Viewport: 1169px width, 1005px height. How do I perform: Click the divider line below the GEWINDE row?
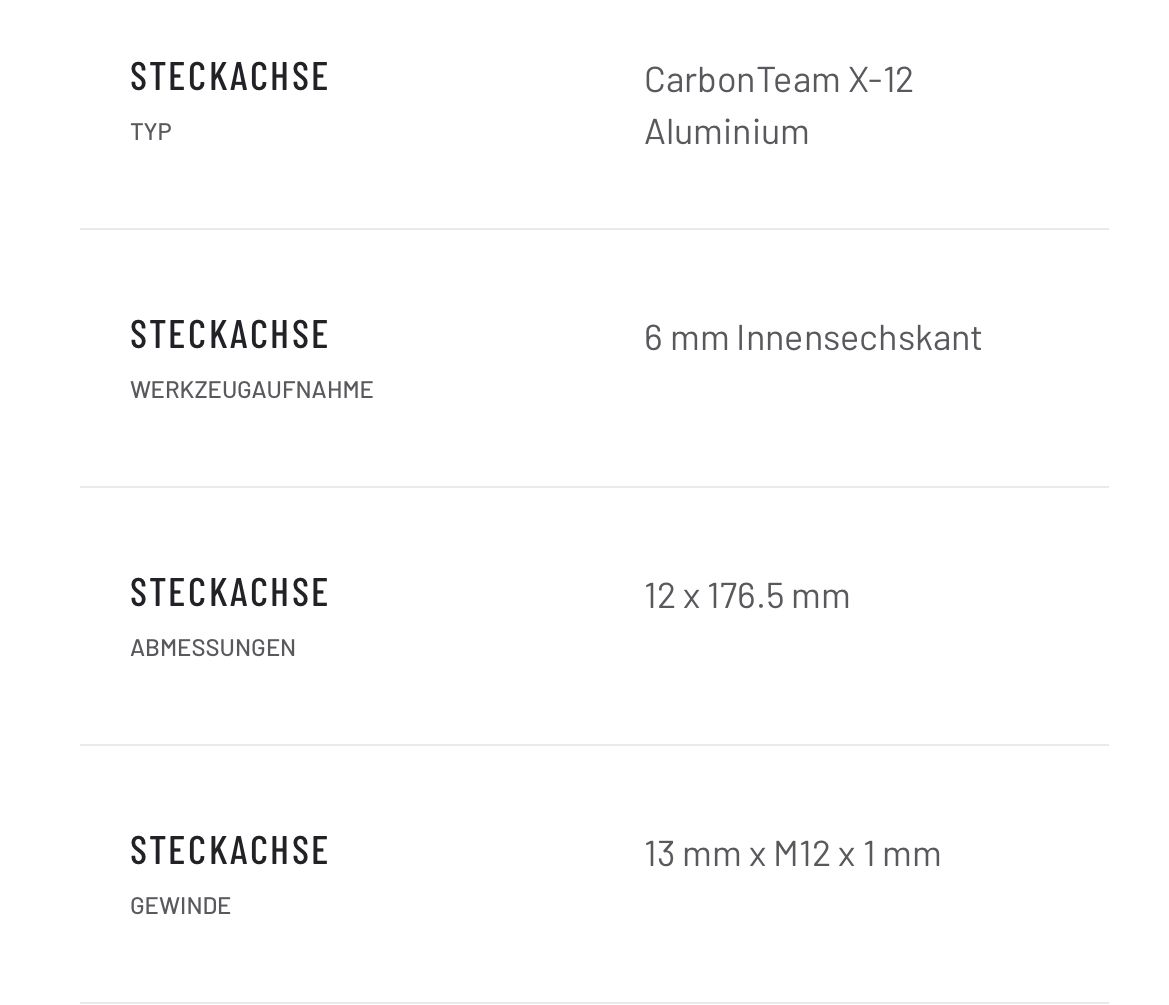pyautogui.click(x=594, y=1002)
